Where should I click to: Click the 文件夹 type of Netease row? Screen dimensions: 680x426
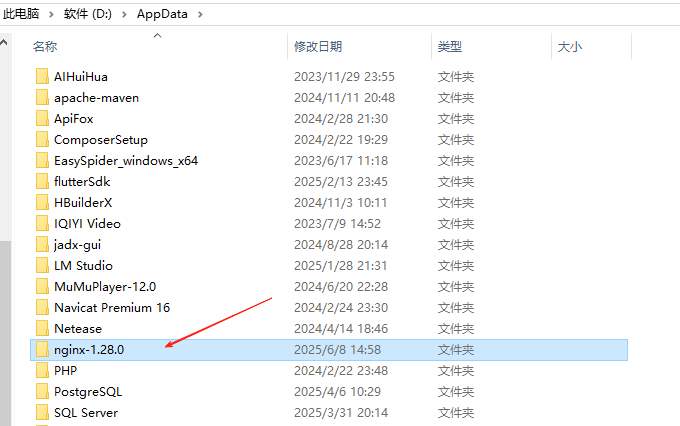tap(456, 329)
